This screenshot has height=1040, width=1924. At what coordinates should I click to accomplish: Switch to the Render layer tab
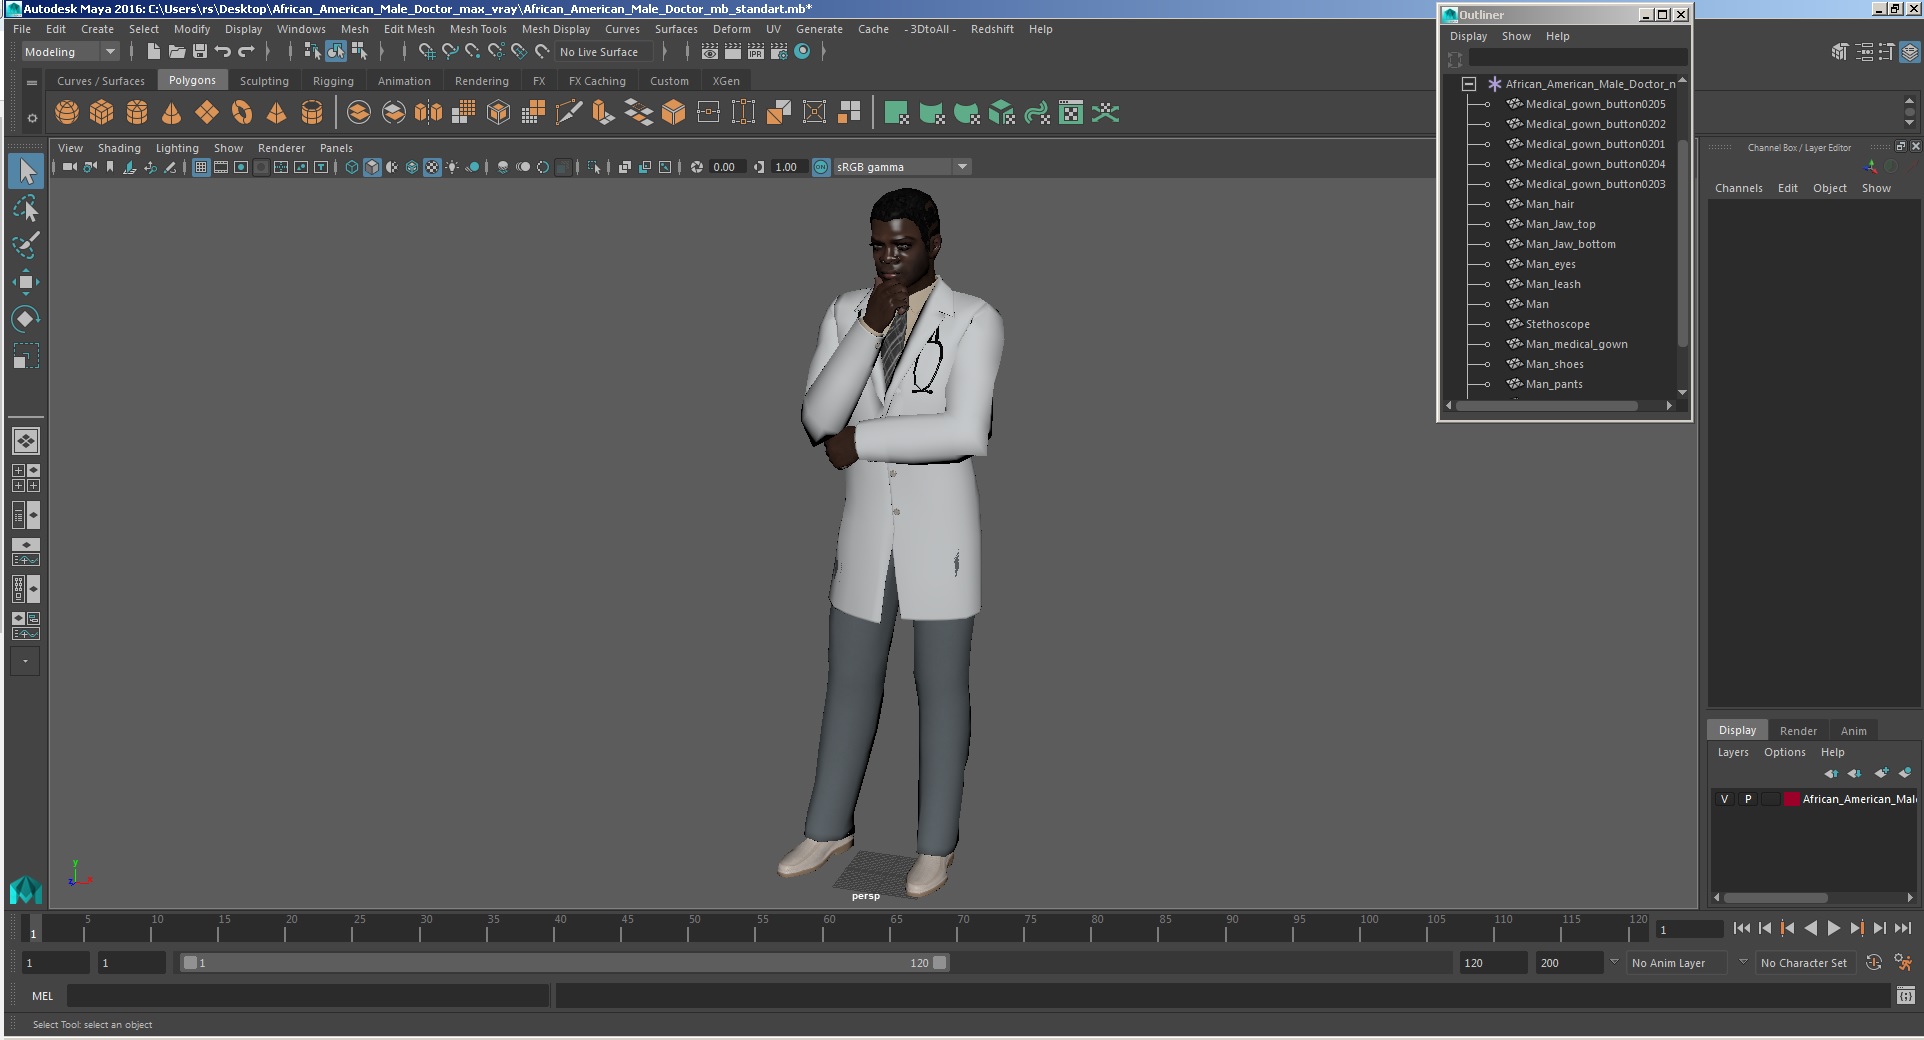[x=1798, y=731]
